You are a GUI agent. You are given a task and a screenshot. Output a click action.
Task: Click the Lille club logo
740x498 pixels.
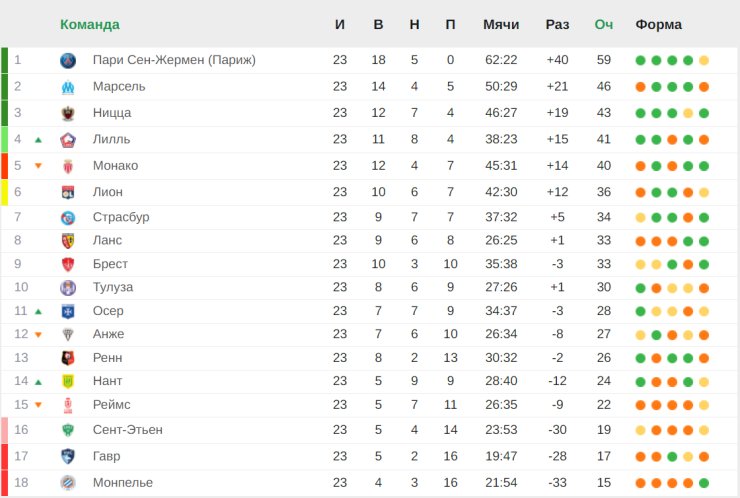pos(68,140)
